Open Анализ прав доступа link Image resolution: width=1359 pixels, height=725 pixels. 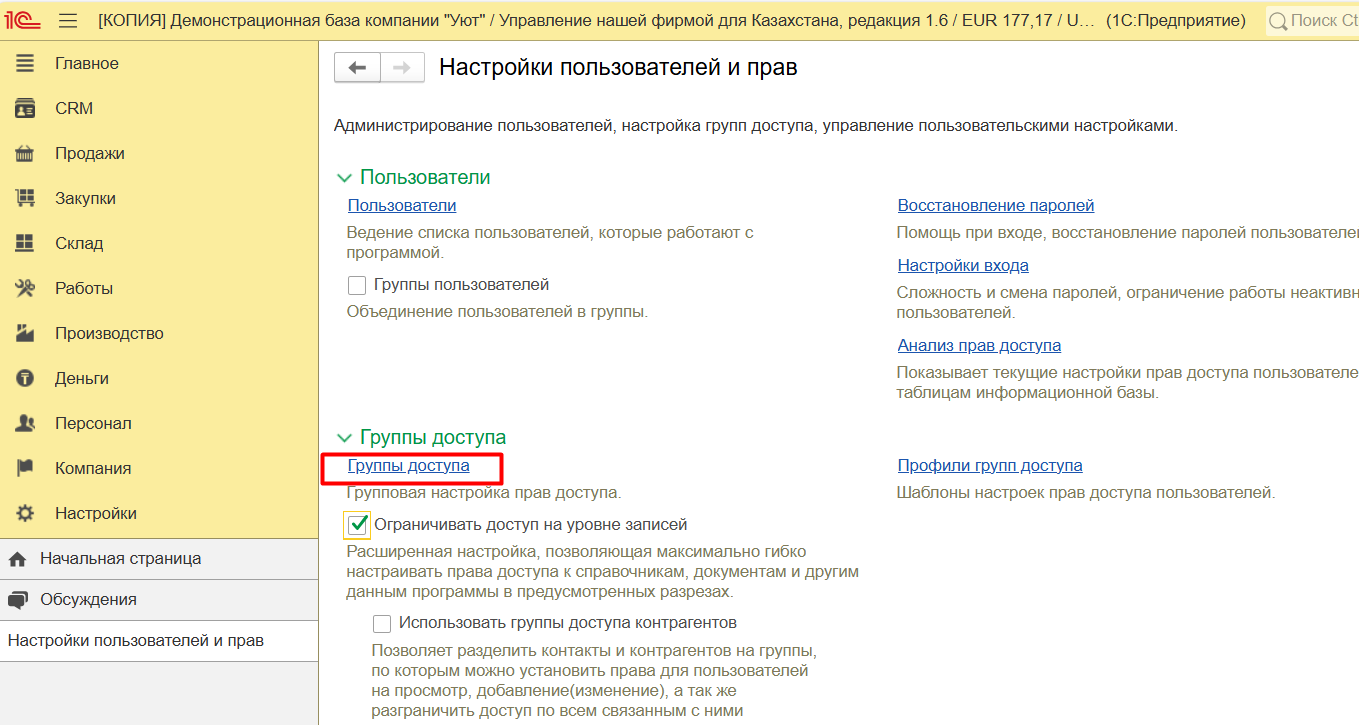979,346
